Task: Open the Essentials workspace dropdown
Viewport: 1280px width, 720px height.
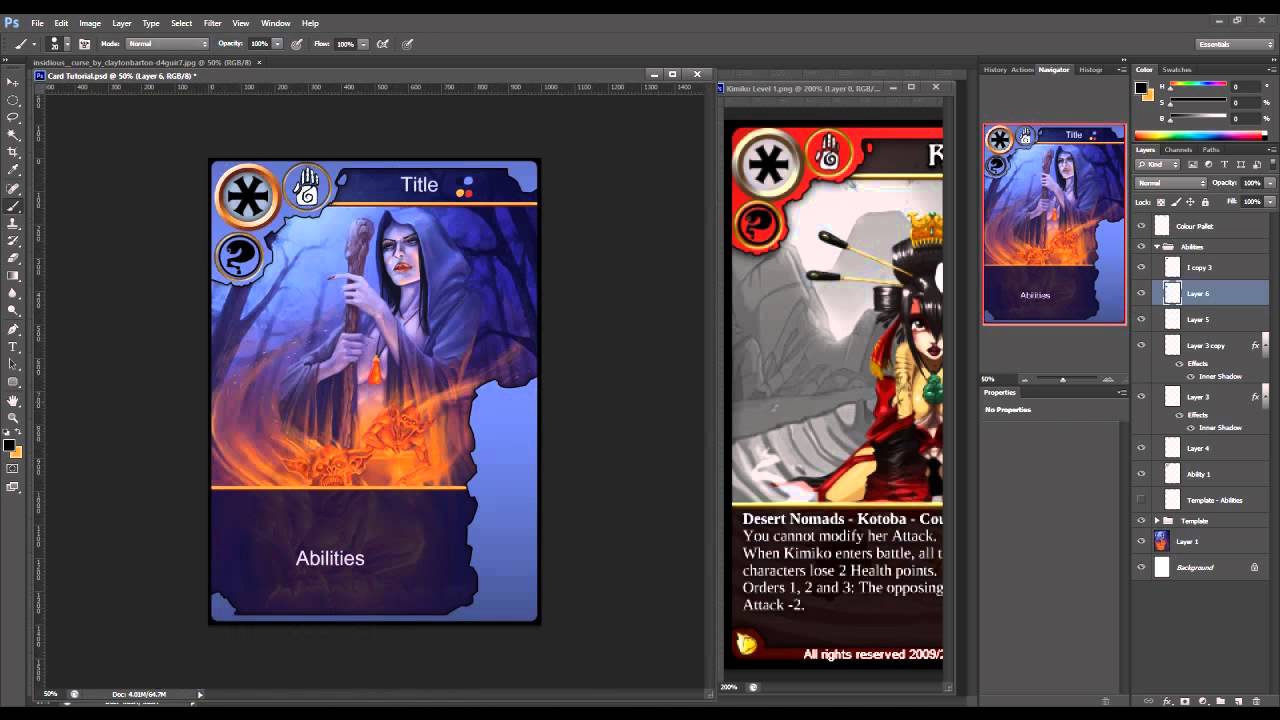Action: click(1235, 44)
